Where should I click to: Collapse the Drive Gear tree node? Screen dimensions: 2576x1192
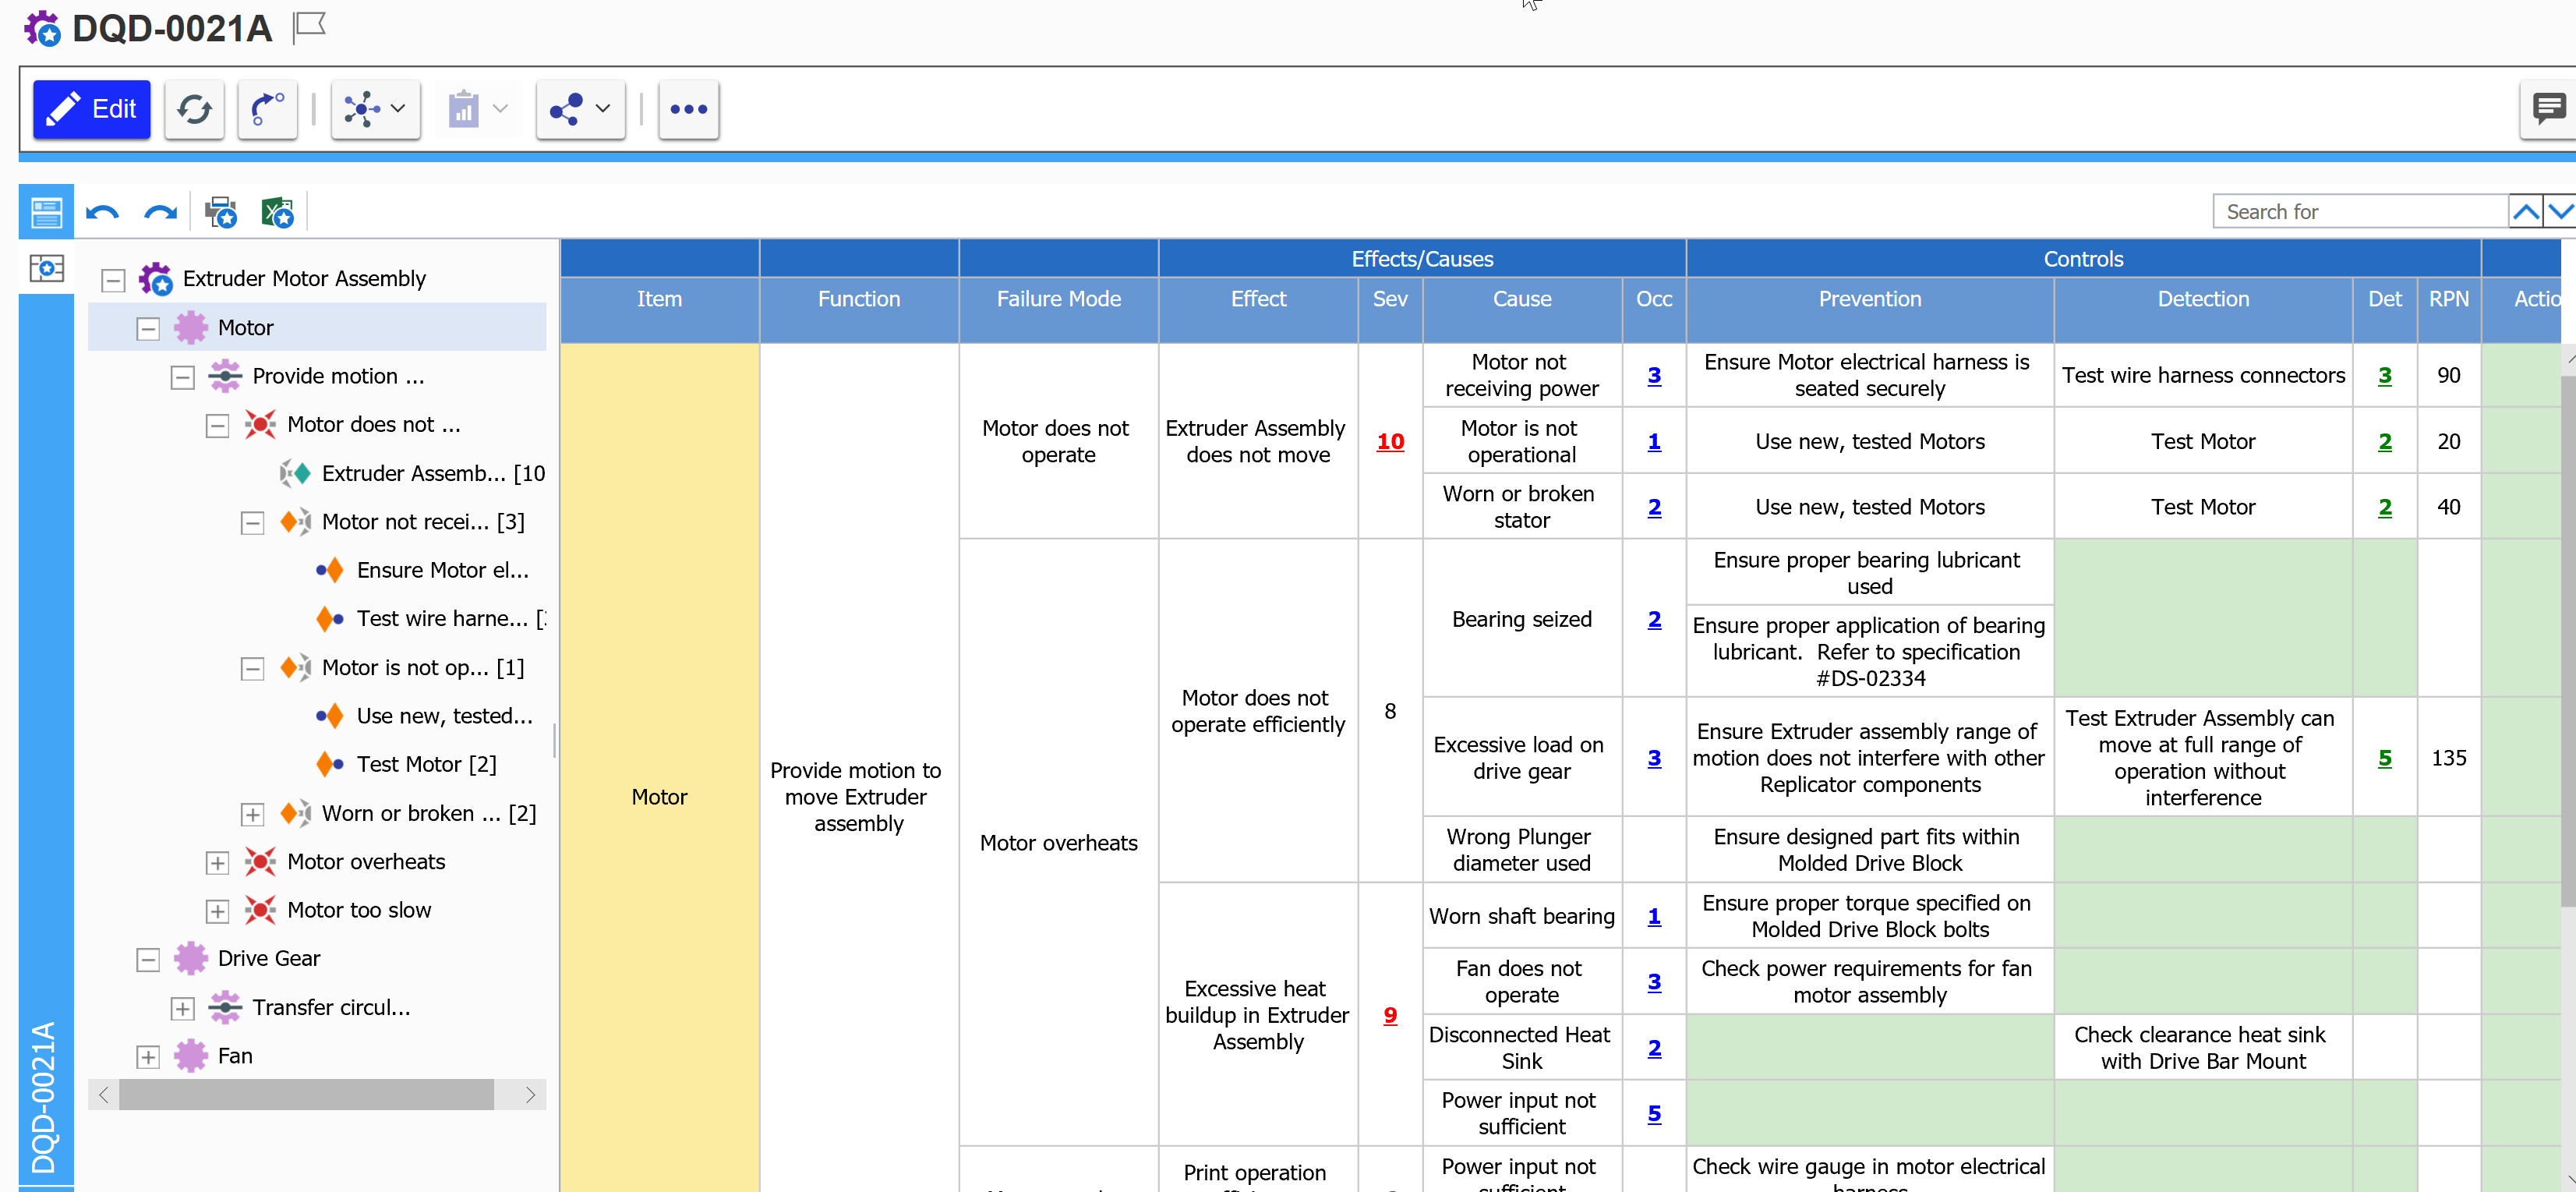click(x=148, y=959)
